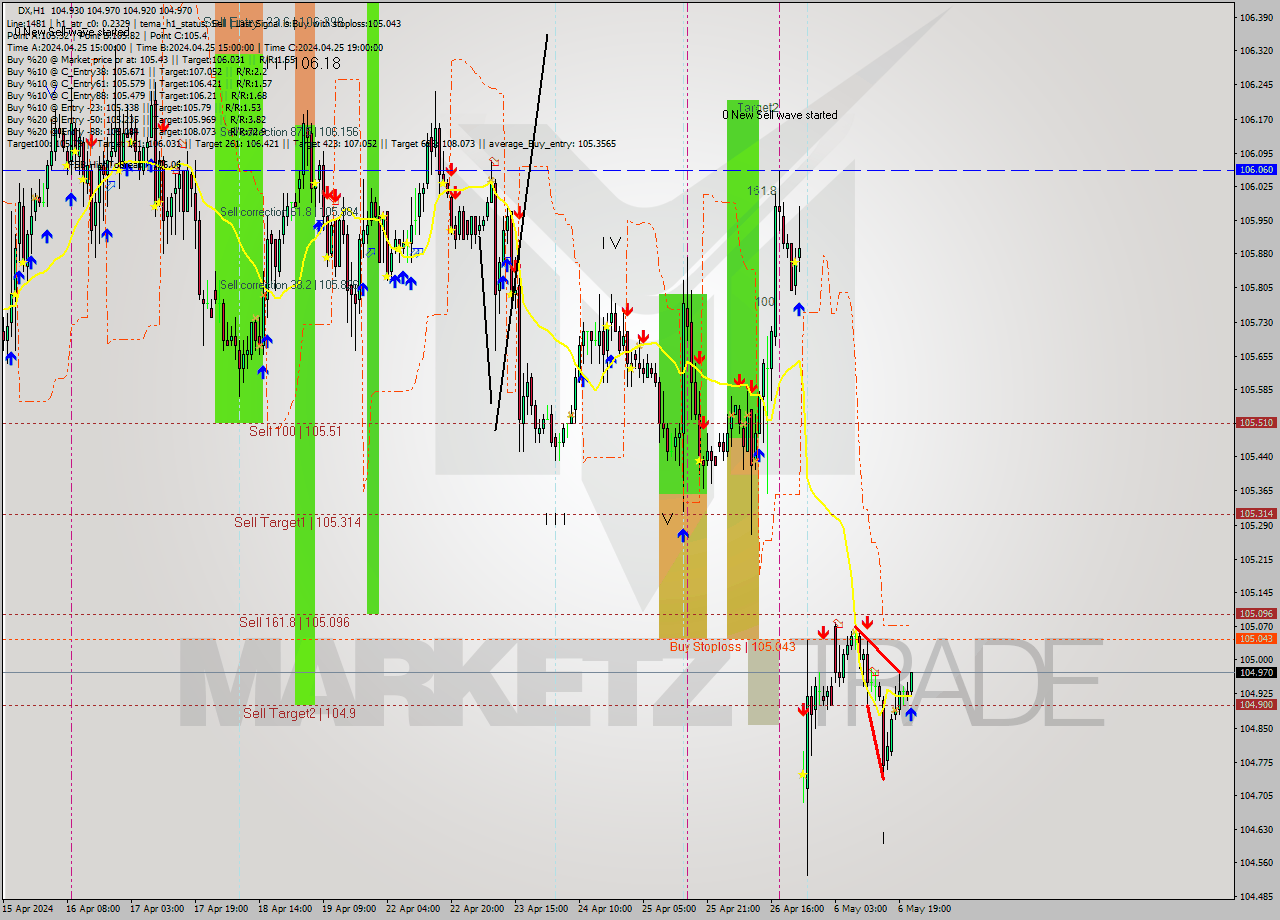Click the black 104.970 current price tag
Screen dimensions: 1280x920
1256,672
